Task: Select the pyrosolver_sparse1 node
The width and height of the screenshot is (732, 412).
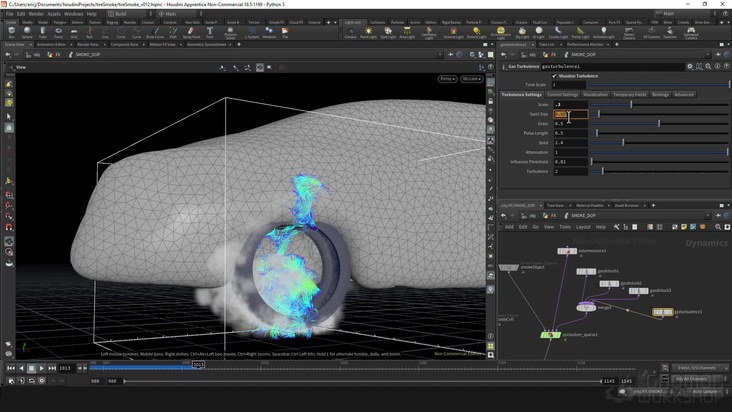Action: click(x=550, y=335)
